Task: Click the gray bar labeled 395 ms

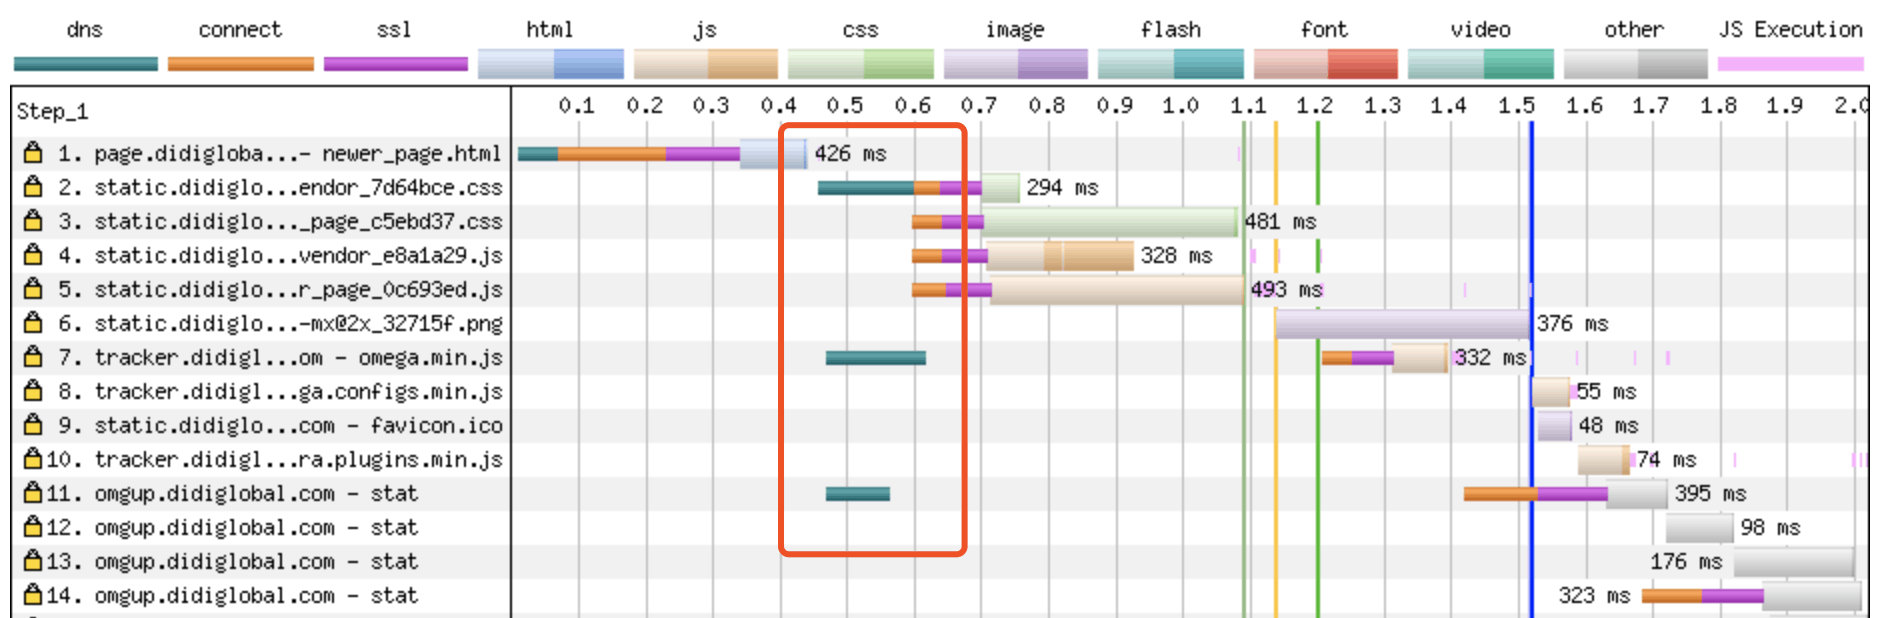Action: [1637, 493]
